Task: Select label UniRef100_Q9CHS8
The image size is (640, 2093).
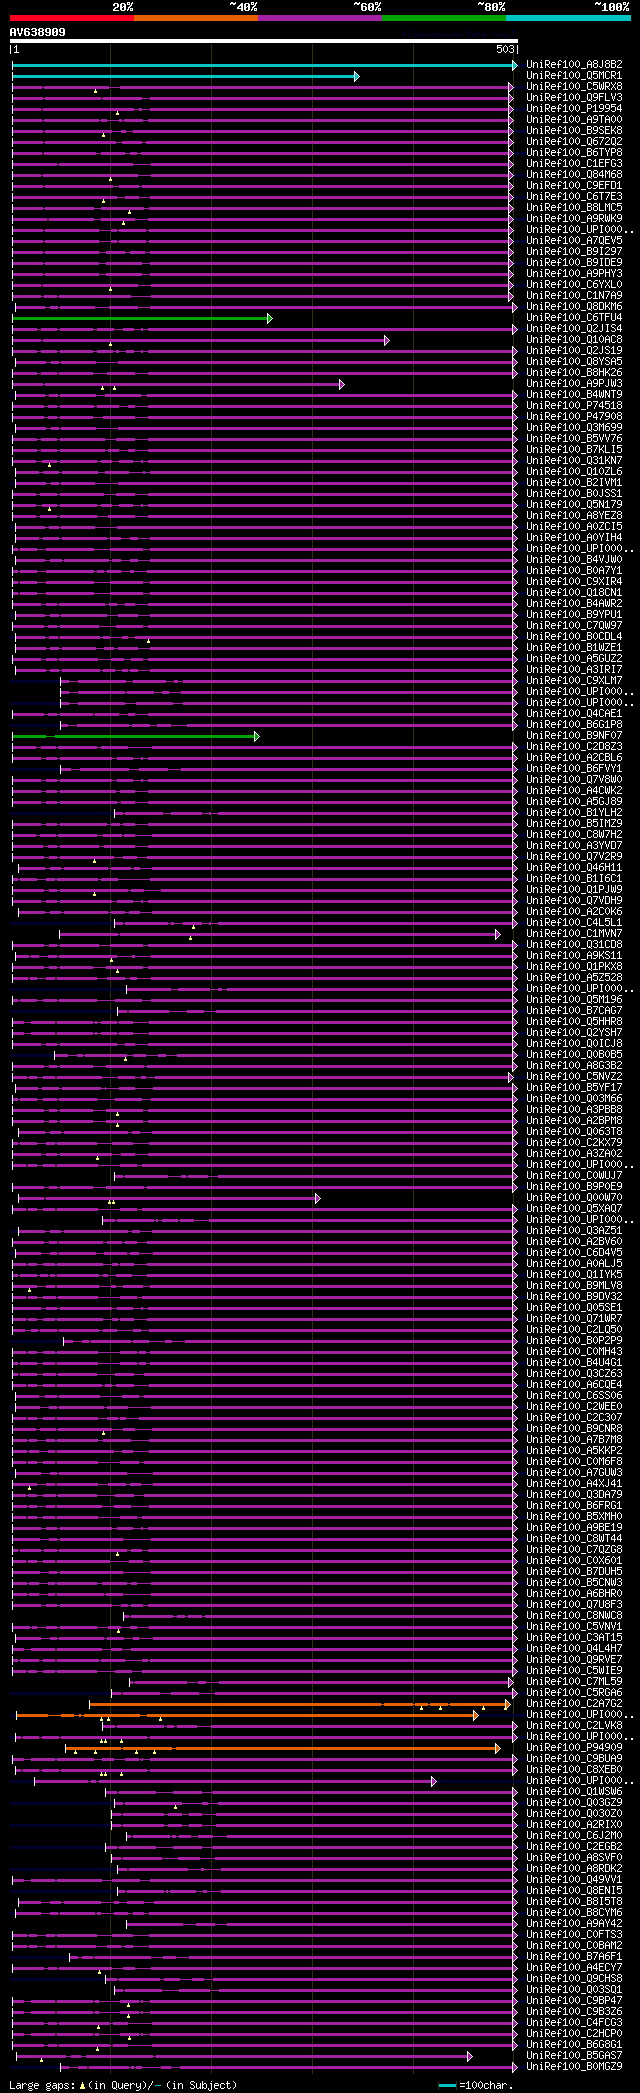Action: (x=574, y=1979)
